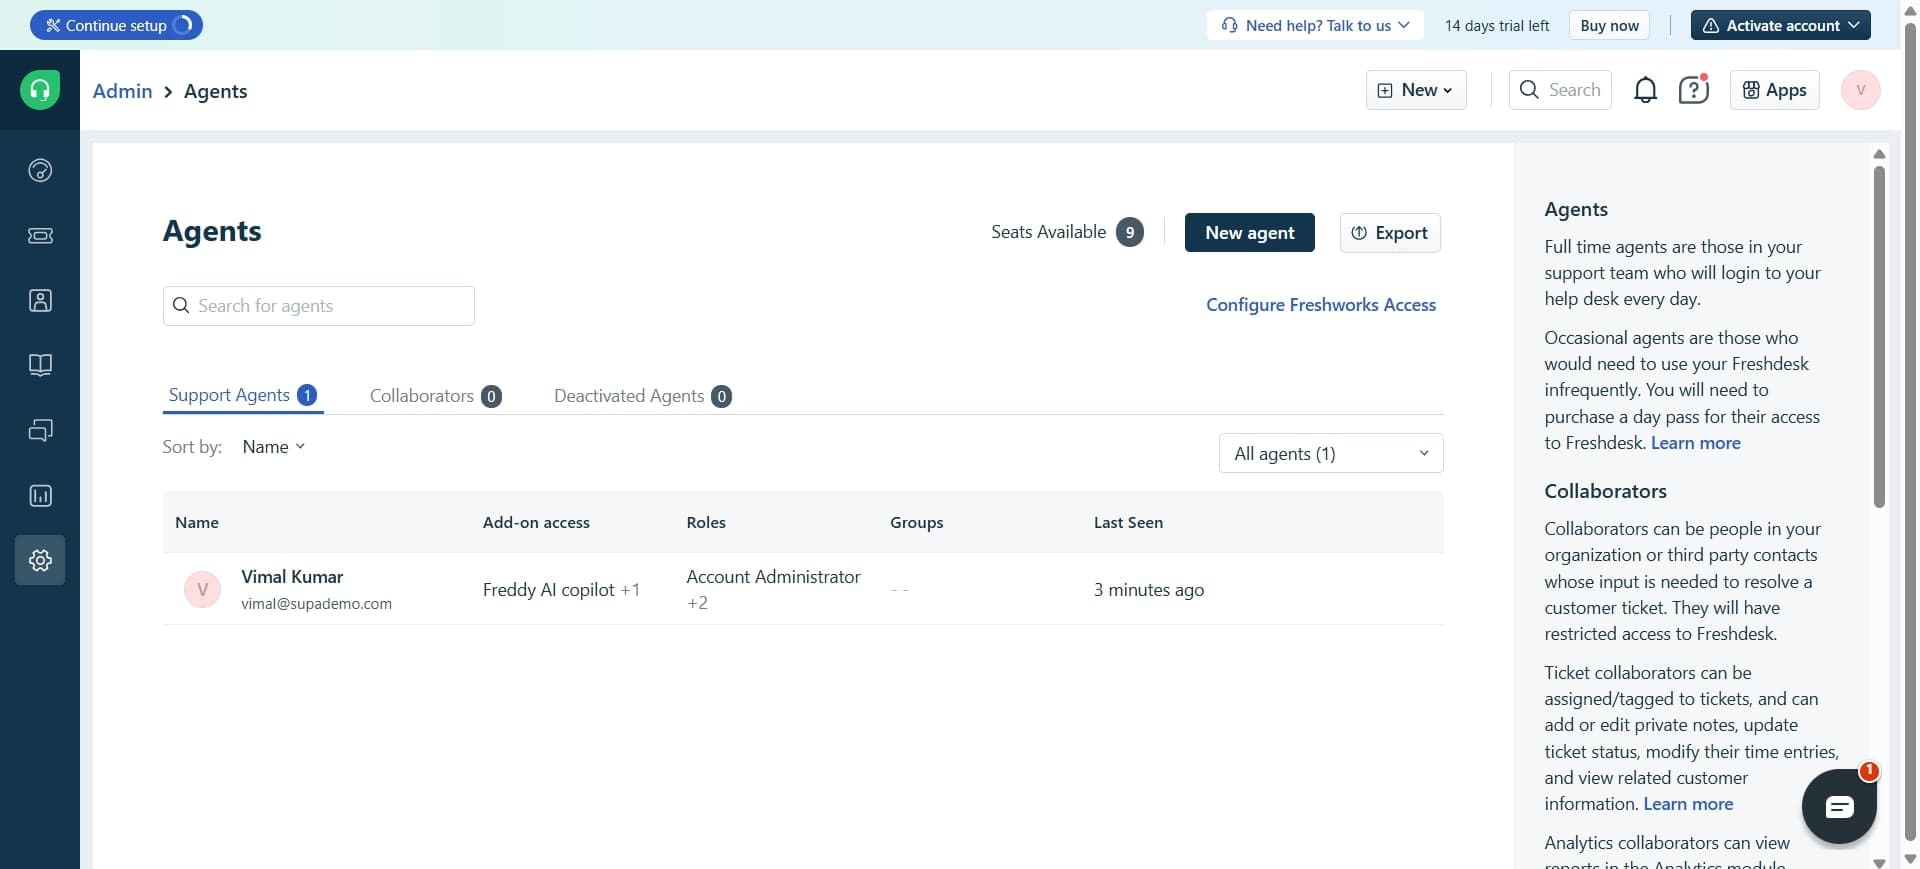Click the 3 minutes ago cell

click(1148, 590)
